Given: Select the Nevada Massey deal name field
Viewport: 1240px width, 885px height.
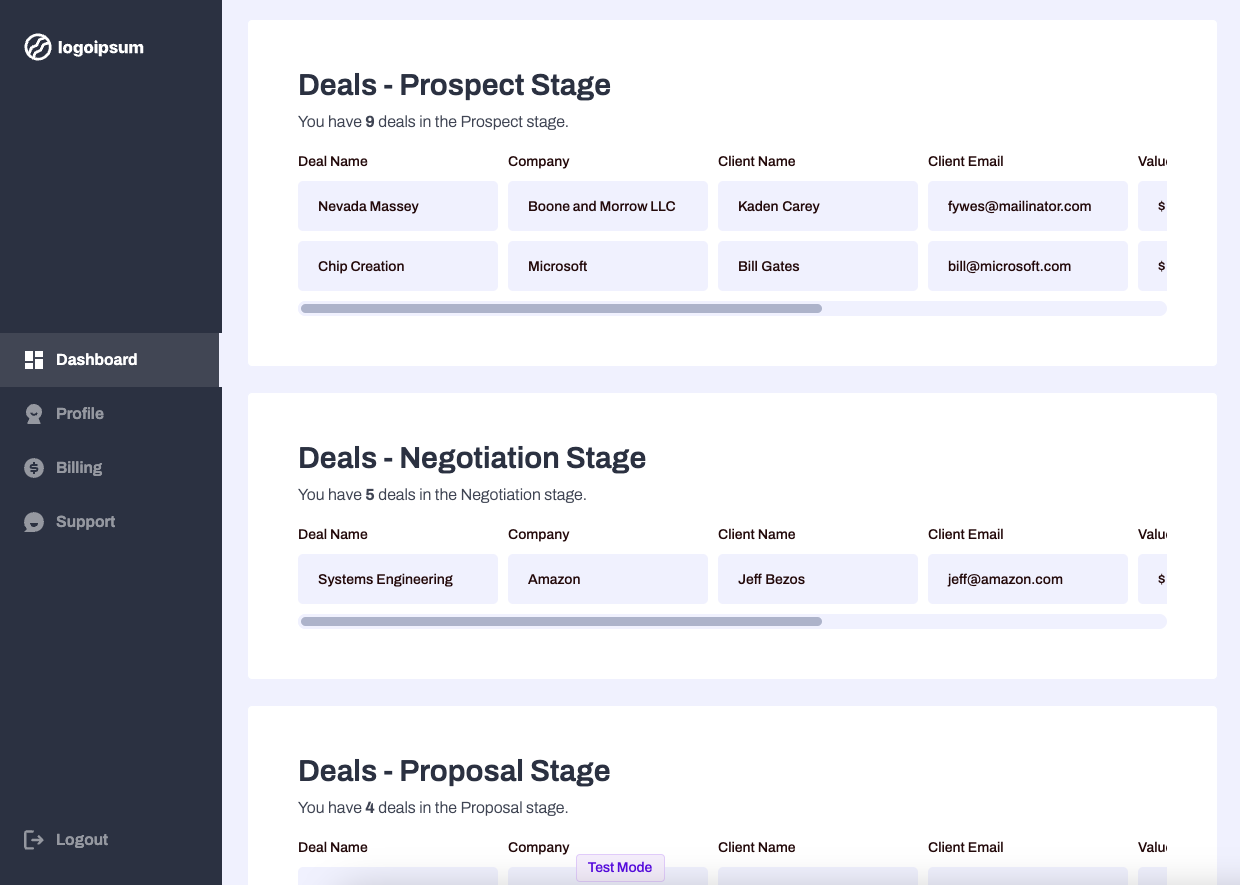Looking at the screenshot, I should tap(398, 207).
